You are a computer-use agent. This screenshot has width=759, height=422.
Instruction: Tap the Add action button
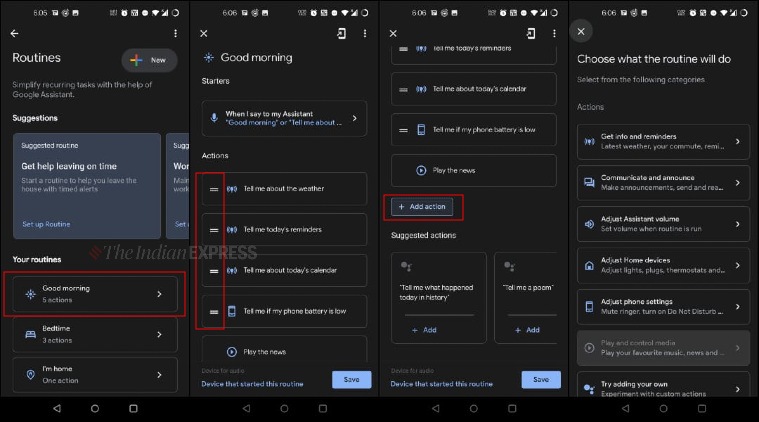tap(422, 207)
